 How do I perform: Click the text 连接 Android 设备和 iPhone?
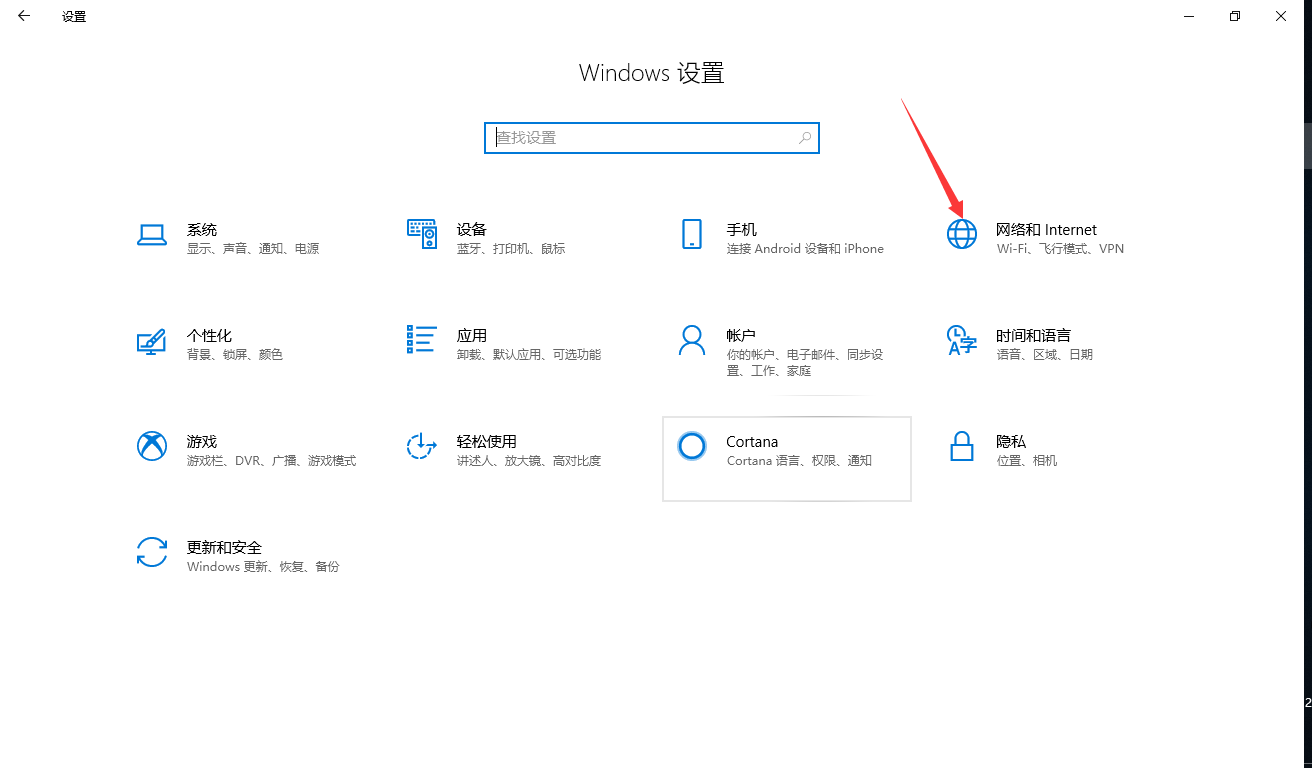coord(806,249)
